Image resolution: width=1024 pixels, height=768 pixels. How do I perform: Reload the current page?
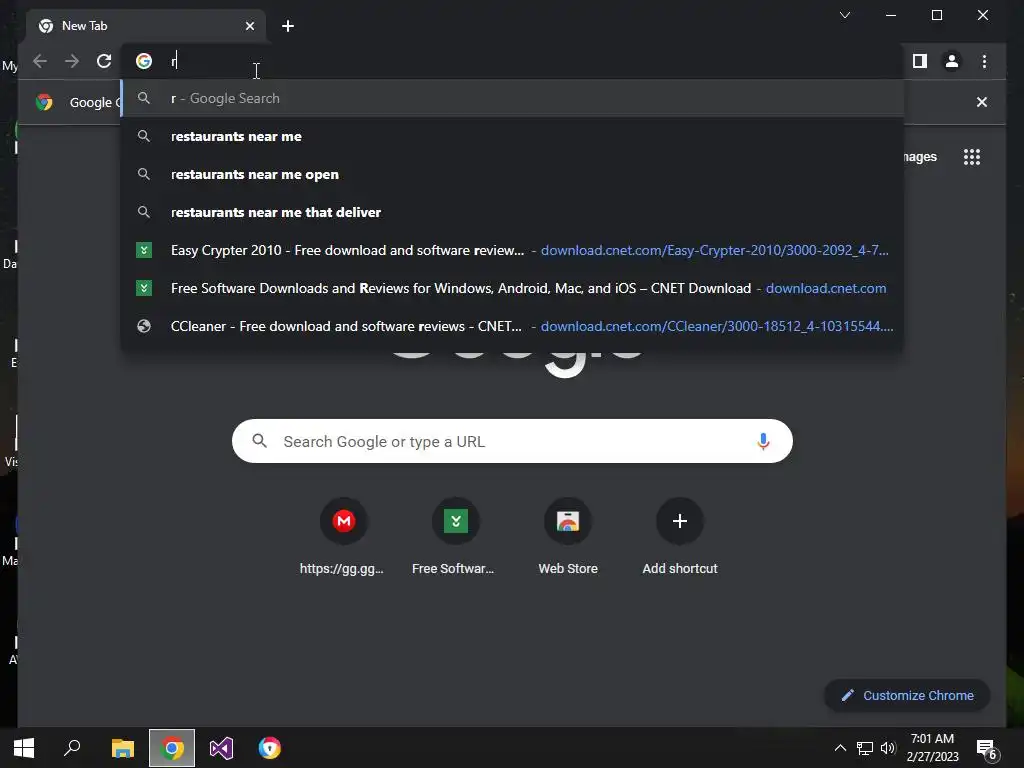point(104,61)
